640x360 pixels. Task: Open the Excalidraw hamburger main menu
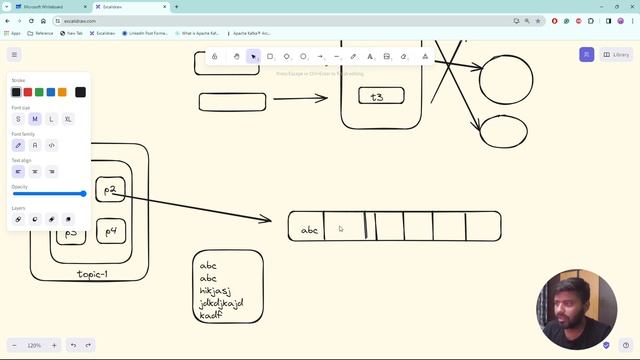point(14,54)
